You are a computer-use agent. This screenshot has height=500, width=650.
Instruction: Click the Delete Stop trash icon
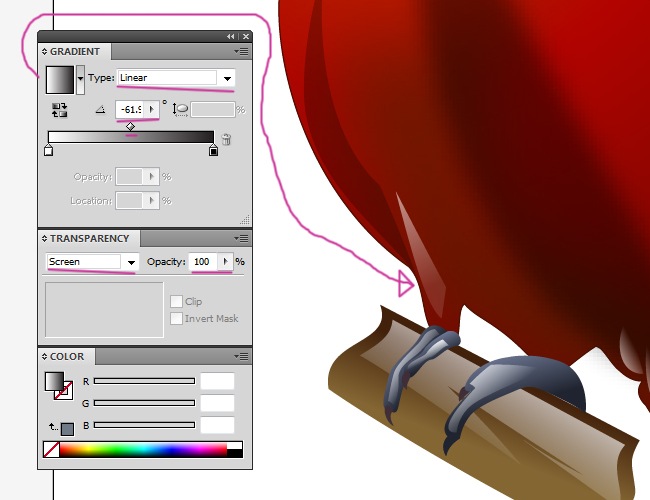click(226, 139)
